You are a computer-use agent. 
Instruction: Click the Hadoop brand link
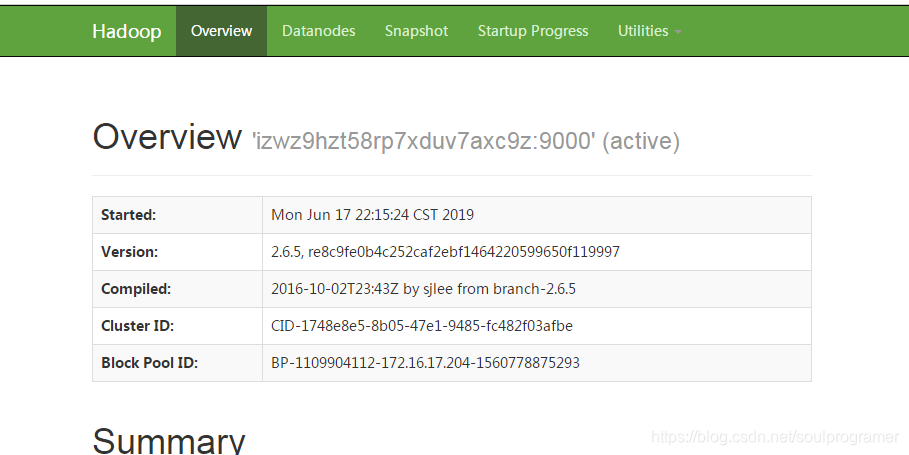(126, 31)
